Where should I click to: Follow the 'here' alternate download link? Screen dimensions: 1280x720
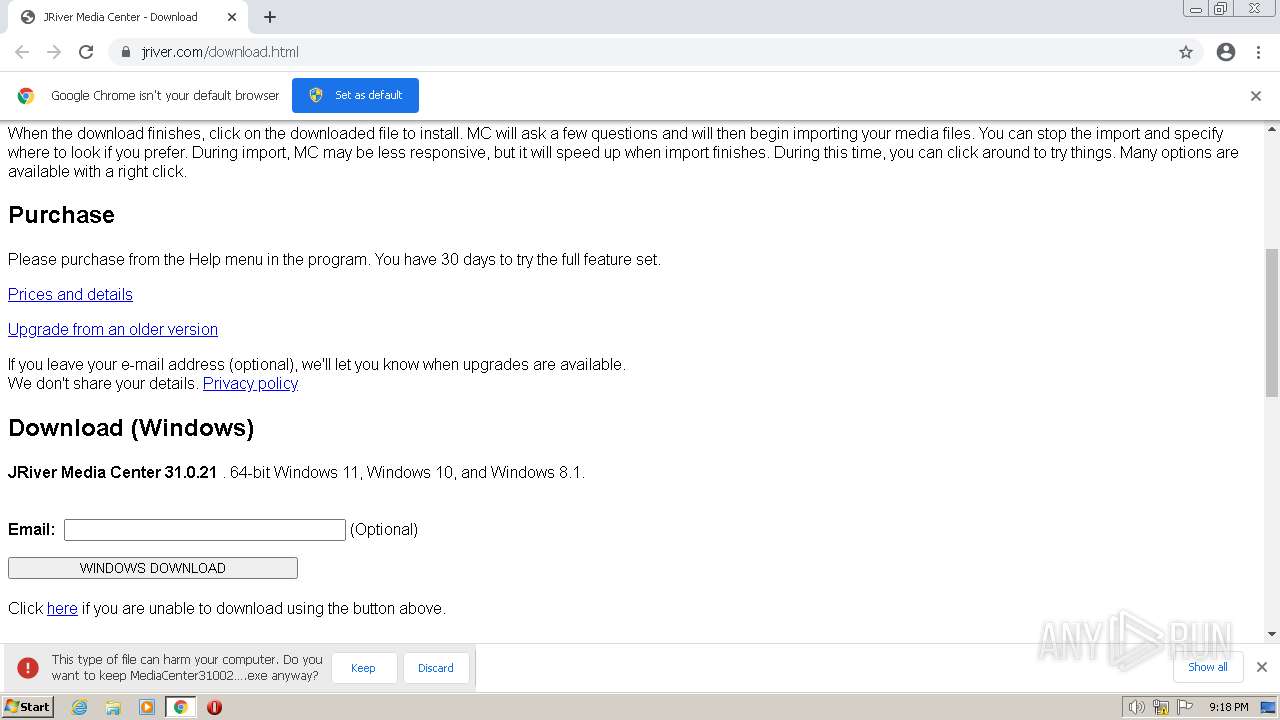[x=62, y=608]
